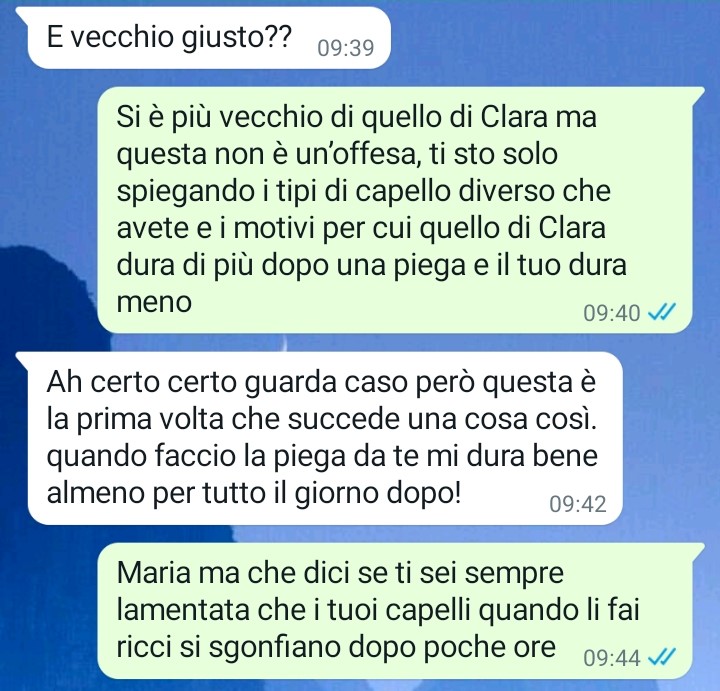Click the word 'meno' ending the 09:40 message

tap(154, 302)
